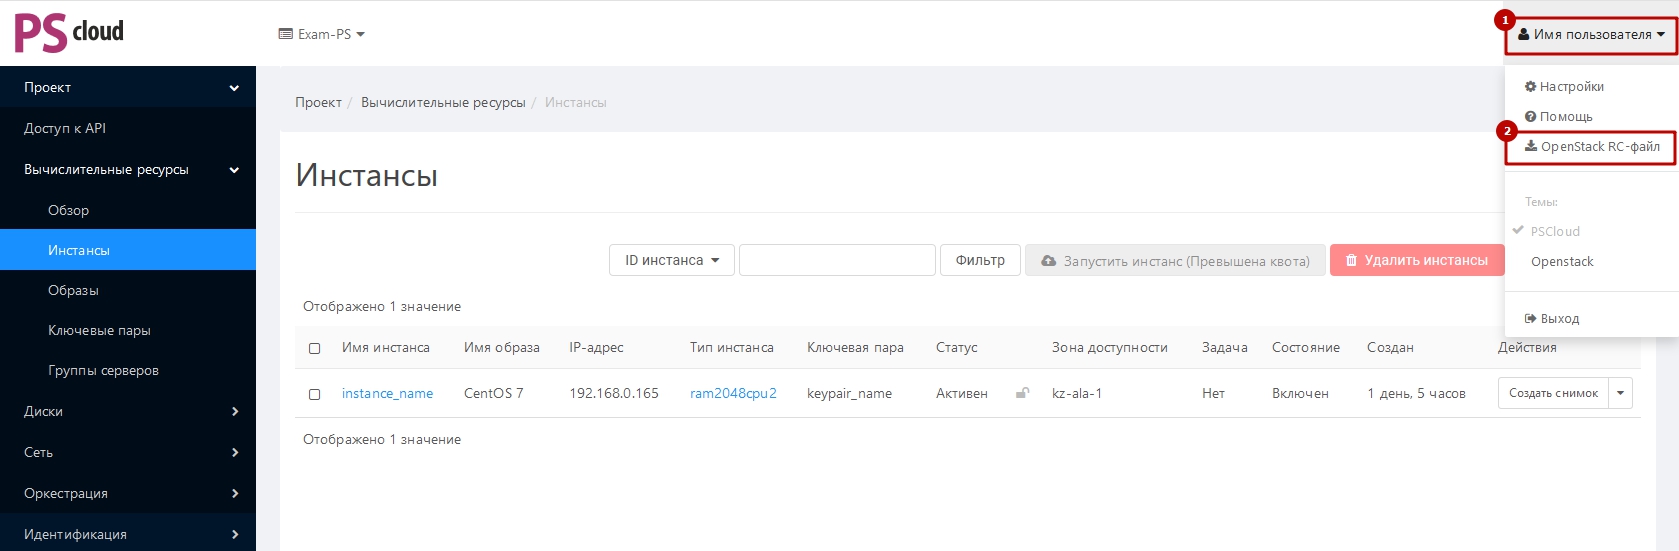The height and width of the screenshot is (551, 1679).
Task: Click the sign-out icon next to Выход
Action: point(1530,319)
